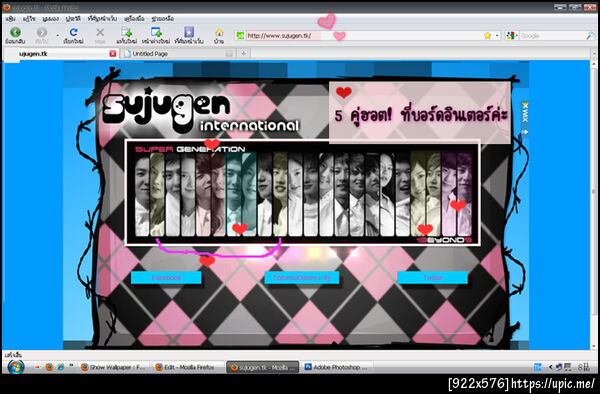Switch to Edit - Mozilla Firefox taskbar window

click(x=187, y=367)
